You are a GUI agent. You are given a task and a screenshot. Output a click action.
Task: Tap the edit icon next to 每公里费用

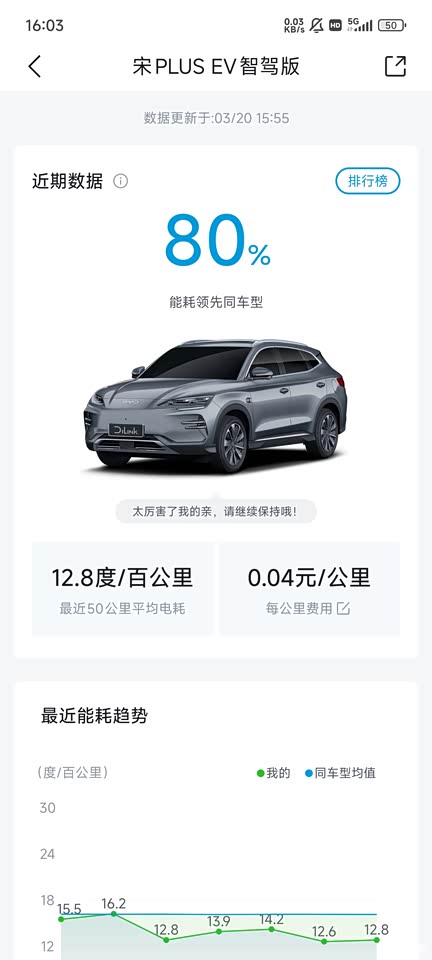pyautogui.click(x=343, y=609)
